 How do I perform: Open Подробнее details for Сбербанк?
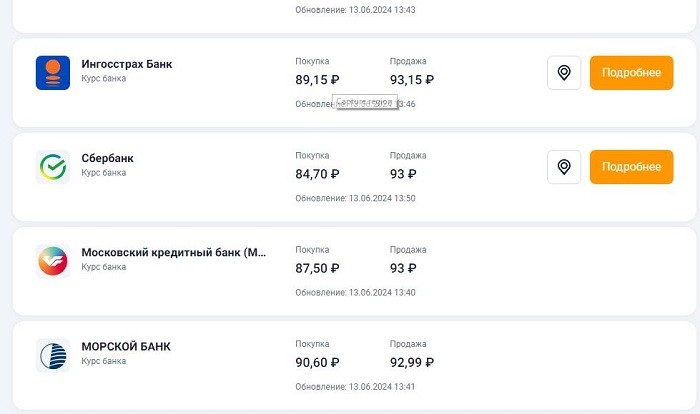[631, 167]
